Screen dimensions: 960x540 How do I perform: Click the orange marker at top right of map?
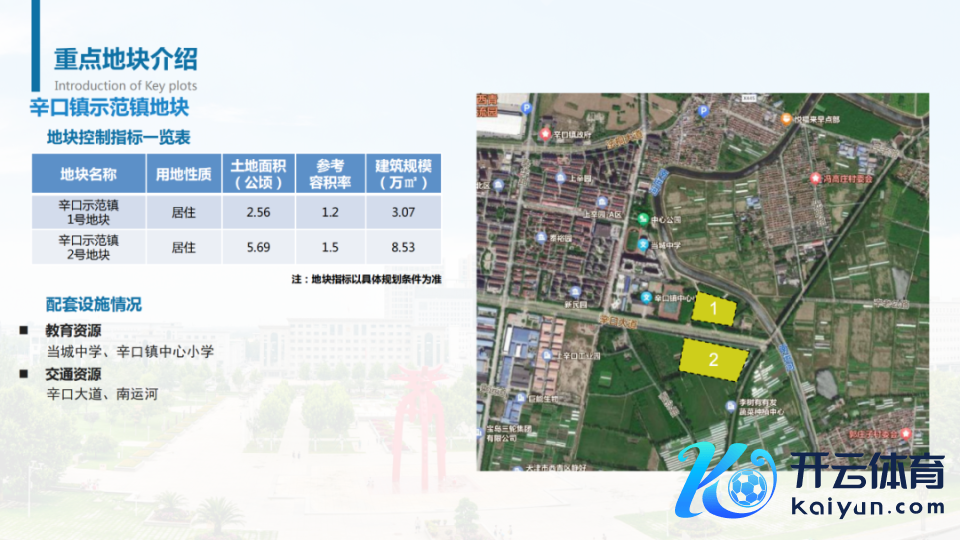coord(787,119)
